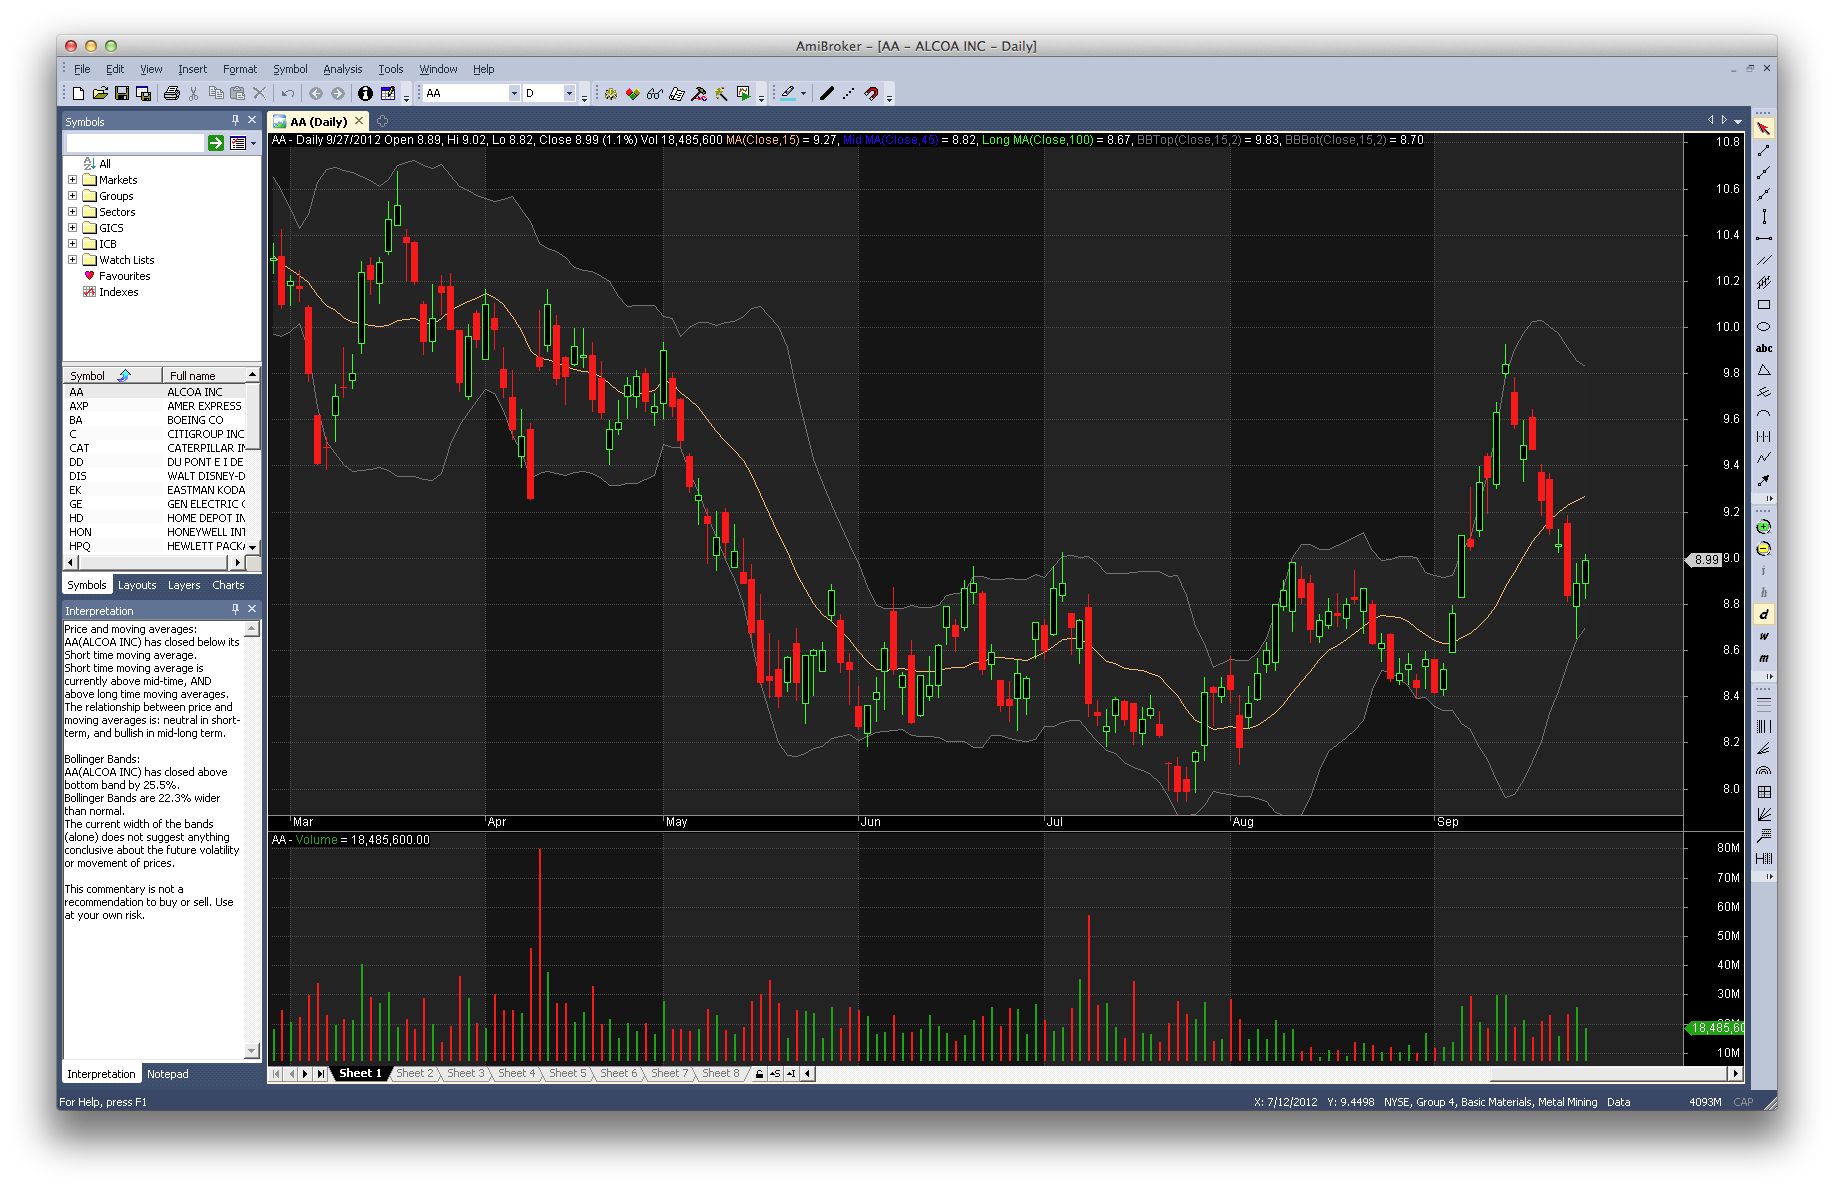Screen dimensions: 1834x1189
Task: Expand the Markets tree folder
Action: [72, 180]
